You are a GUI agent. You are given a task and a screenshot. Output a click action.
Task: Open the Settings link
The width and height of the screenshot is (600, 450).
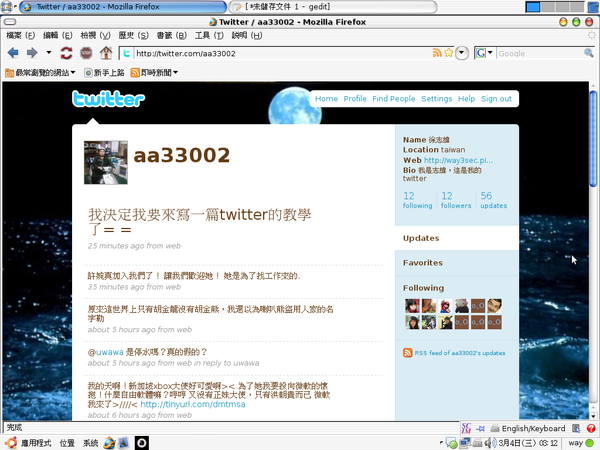pyautogui.click(x=436, y=99)
